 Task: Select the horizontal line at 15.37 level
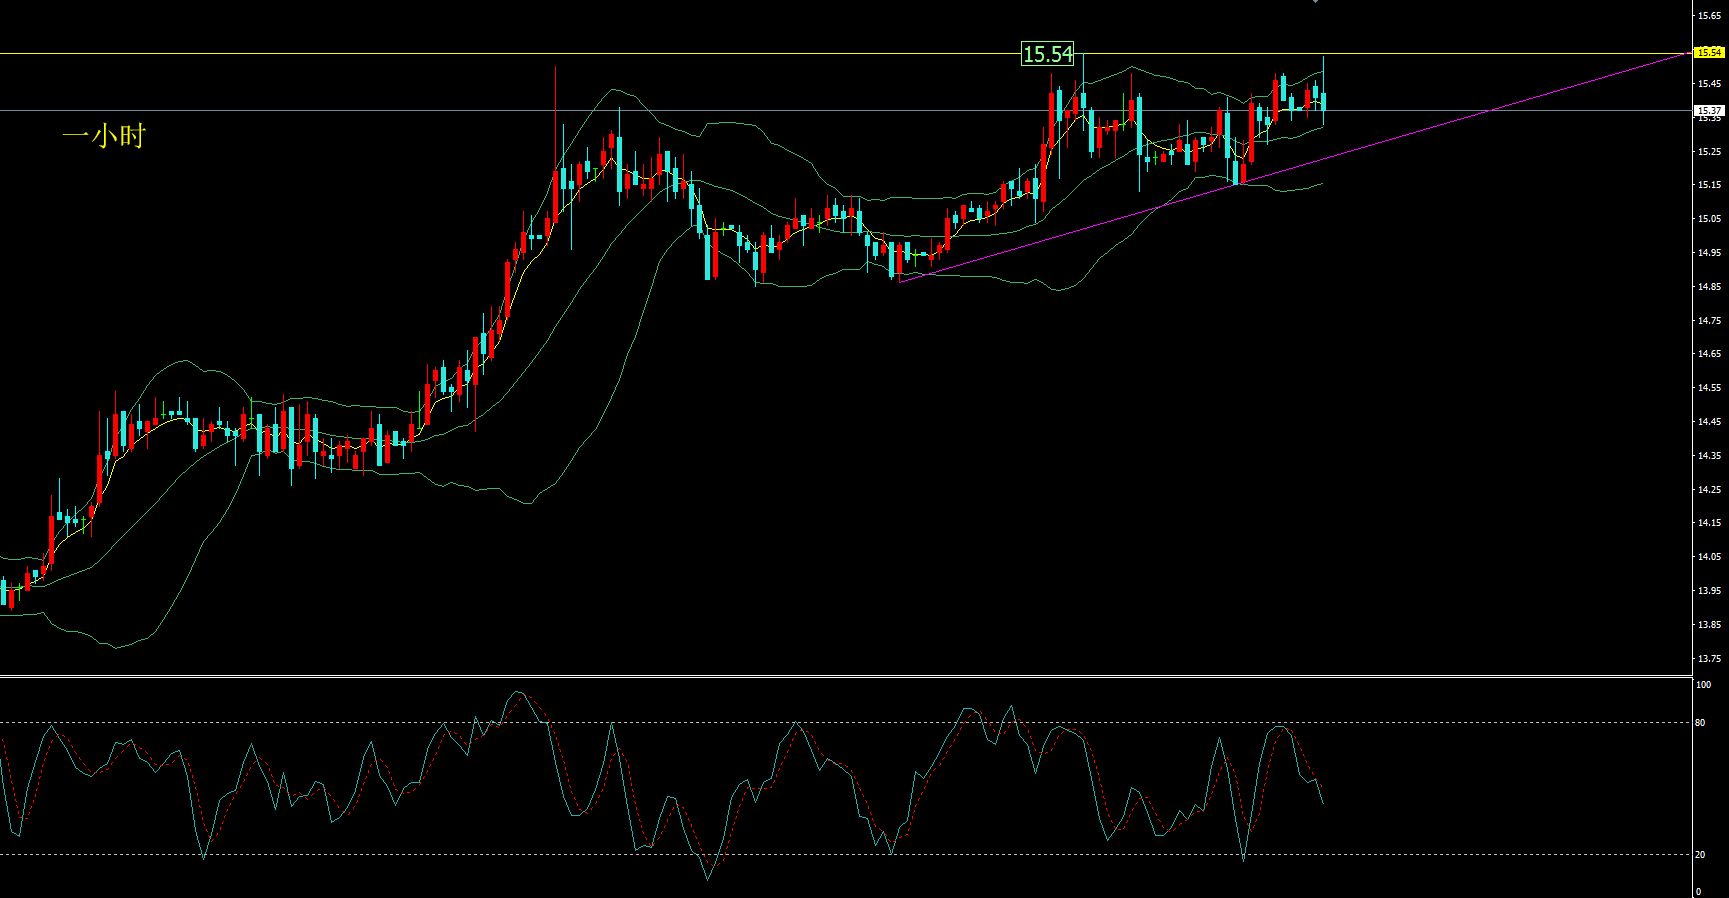click(x=846, y=110)
